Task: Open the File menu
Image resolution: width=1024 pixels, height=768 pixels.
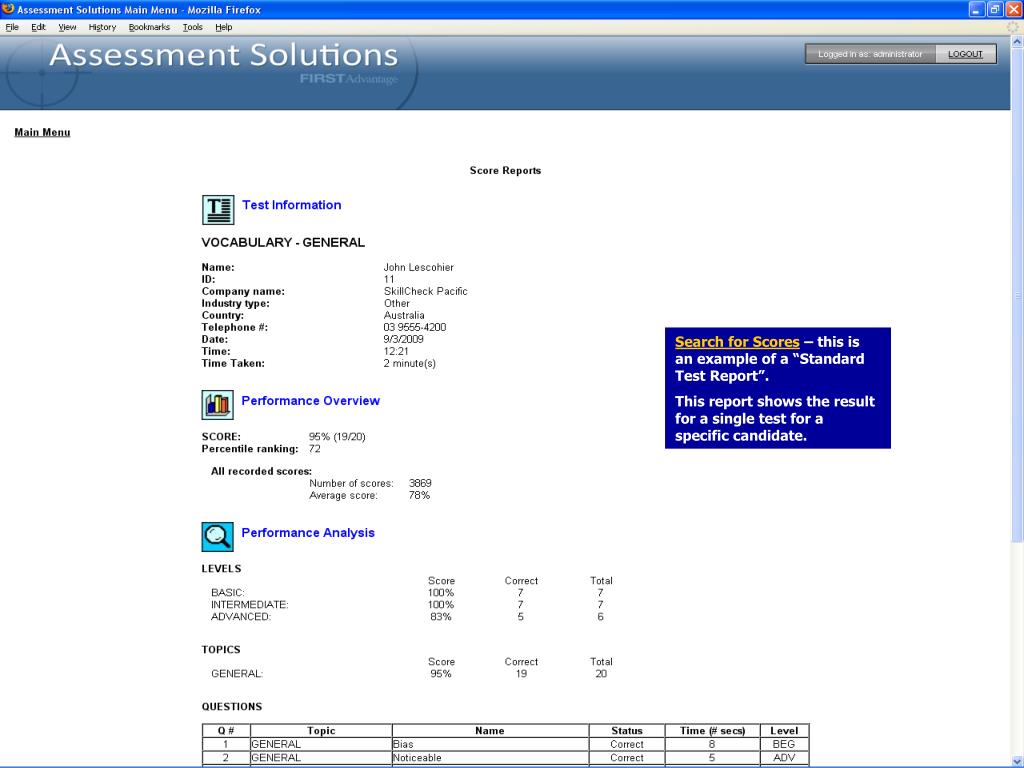Action: pyautogui.click(x=12, y=27)
